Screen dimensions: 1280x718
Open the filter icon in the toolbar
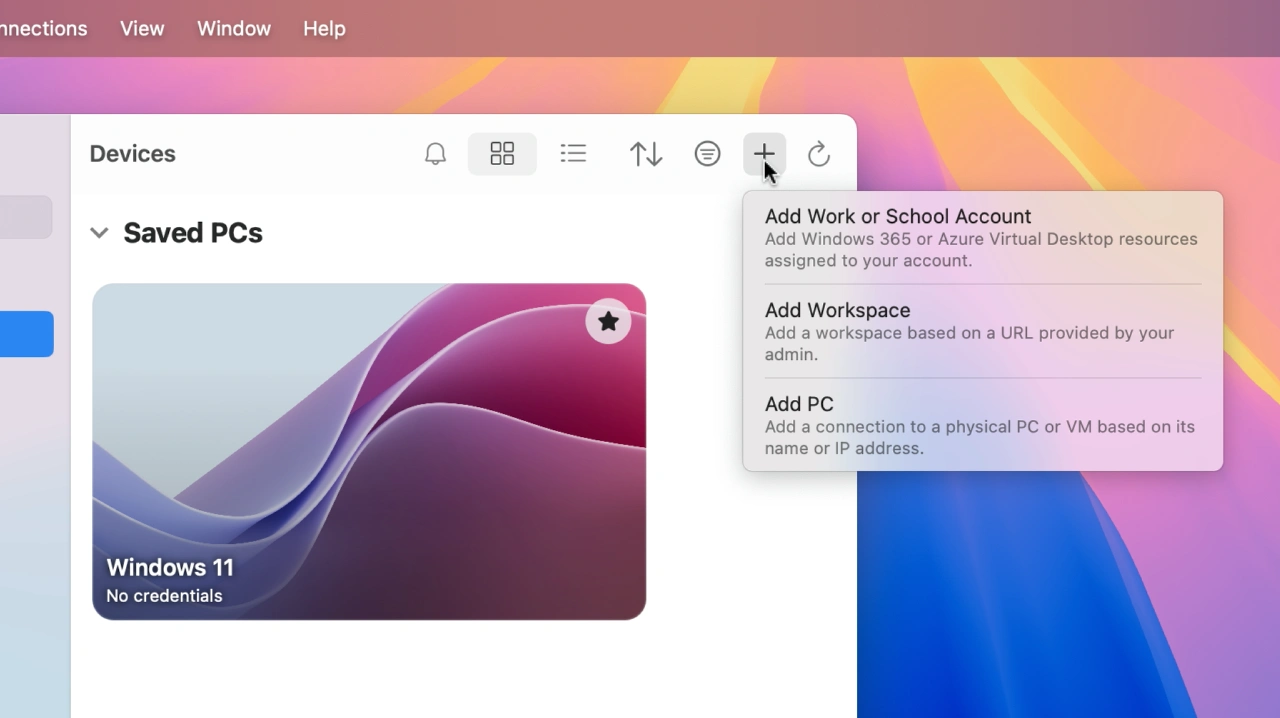coord(707,154)
